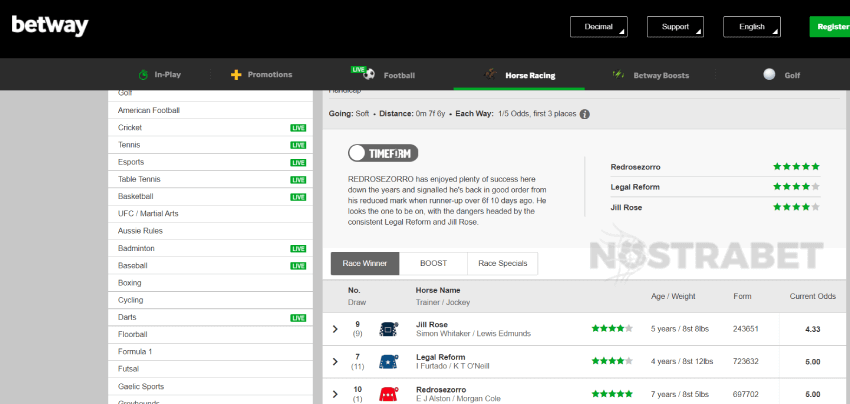Expand the Redrosezorro runner row chevron
Screen dimensions: 850x404
tap(335, 394)
